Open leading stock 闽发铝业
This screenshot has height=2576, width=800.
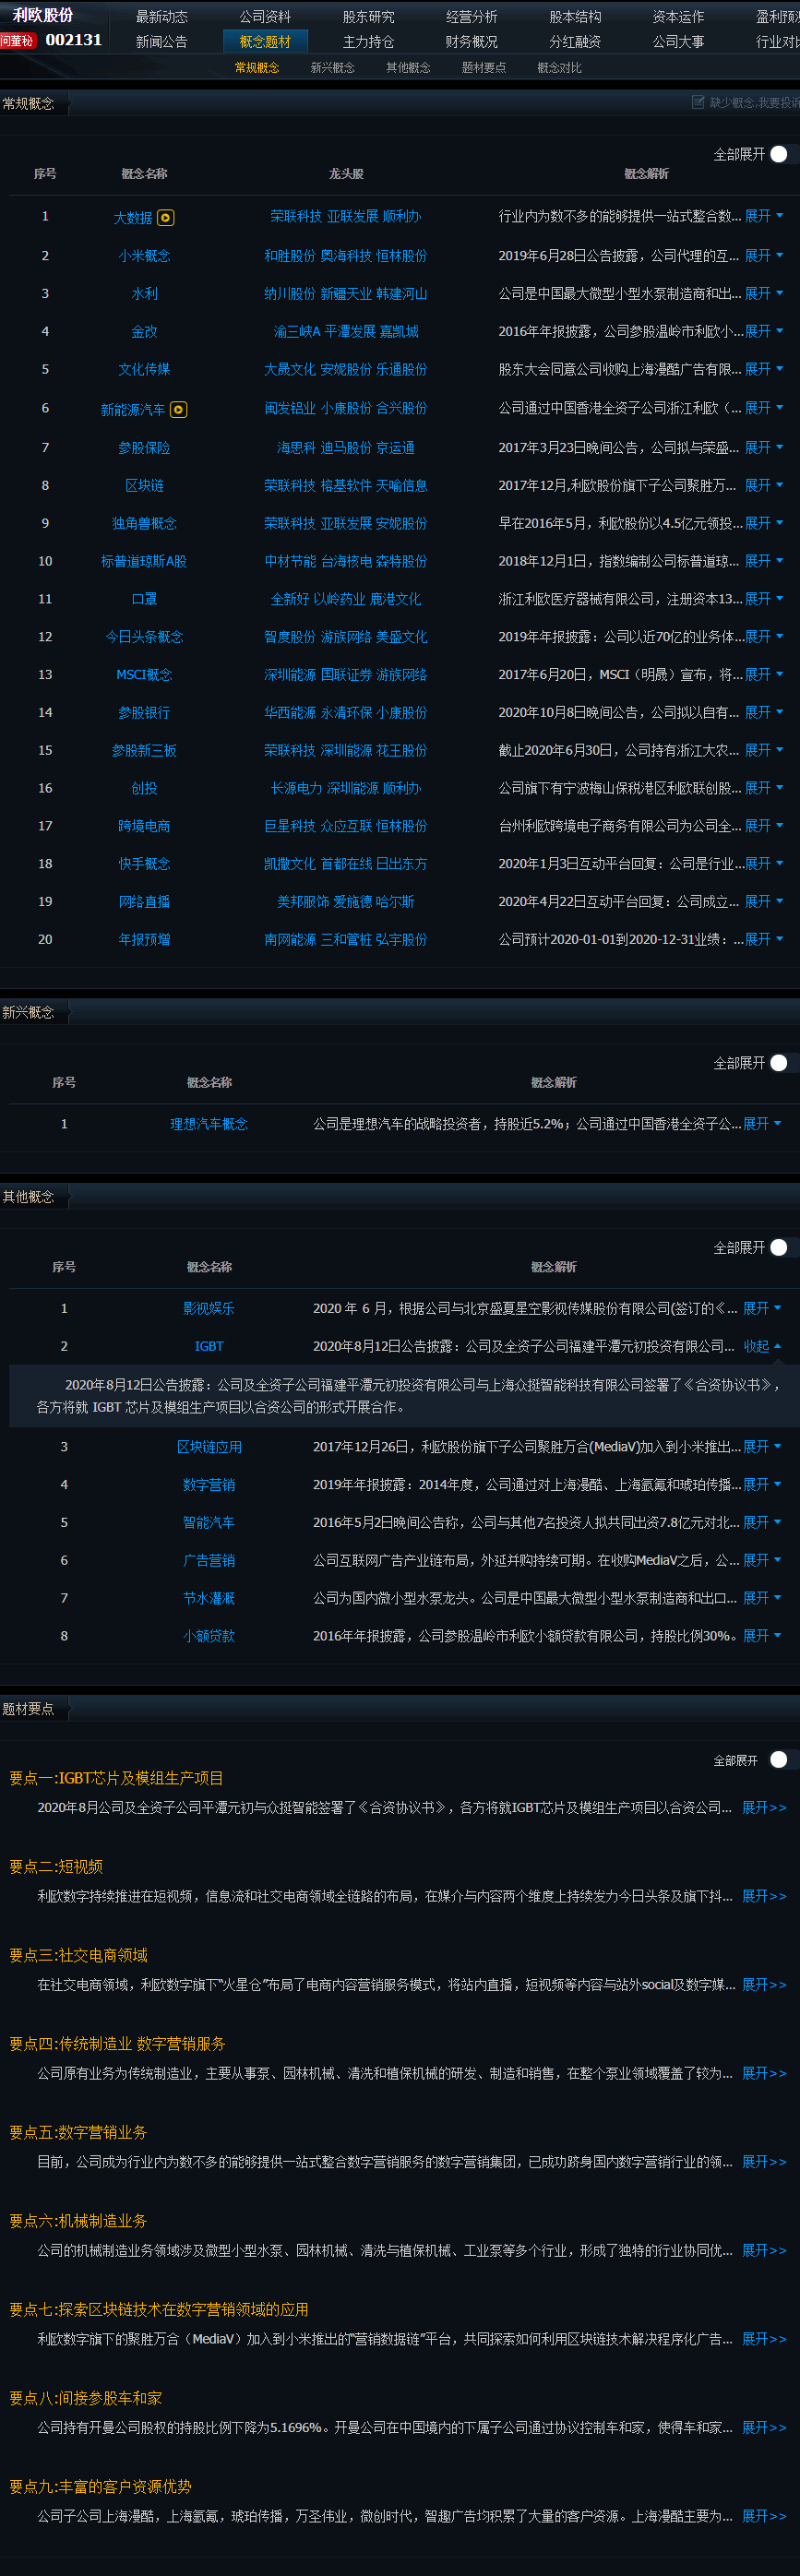(x=290, y=408)
